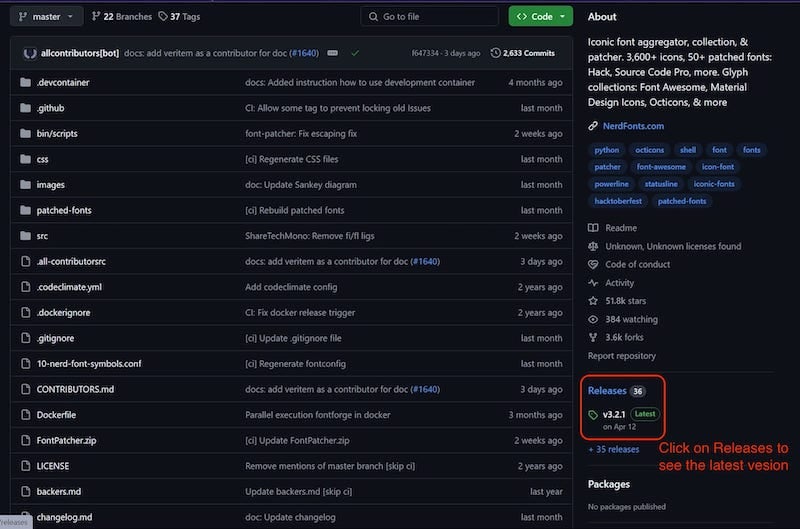Screen dimensions: 800x529
Task: Click the src folder icon
Action: tap(26, 236)
